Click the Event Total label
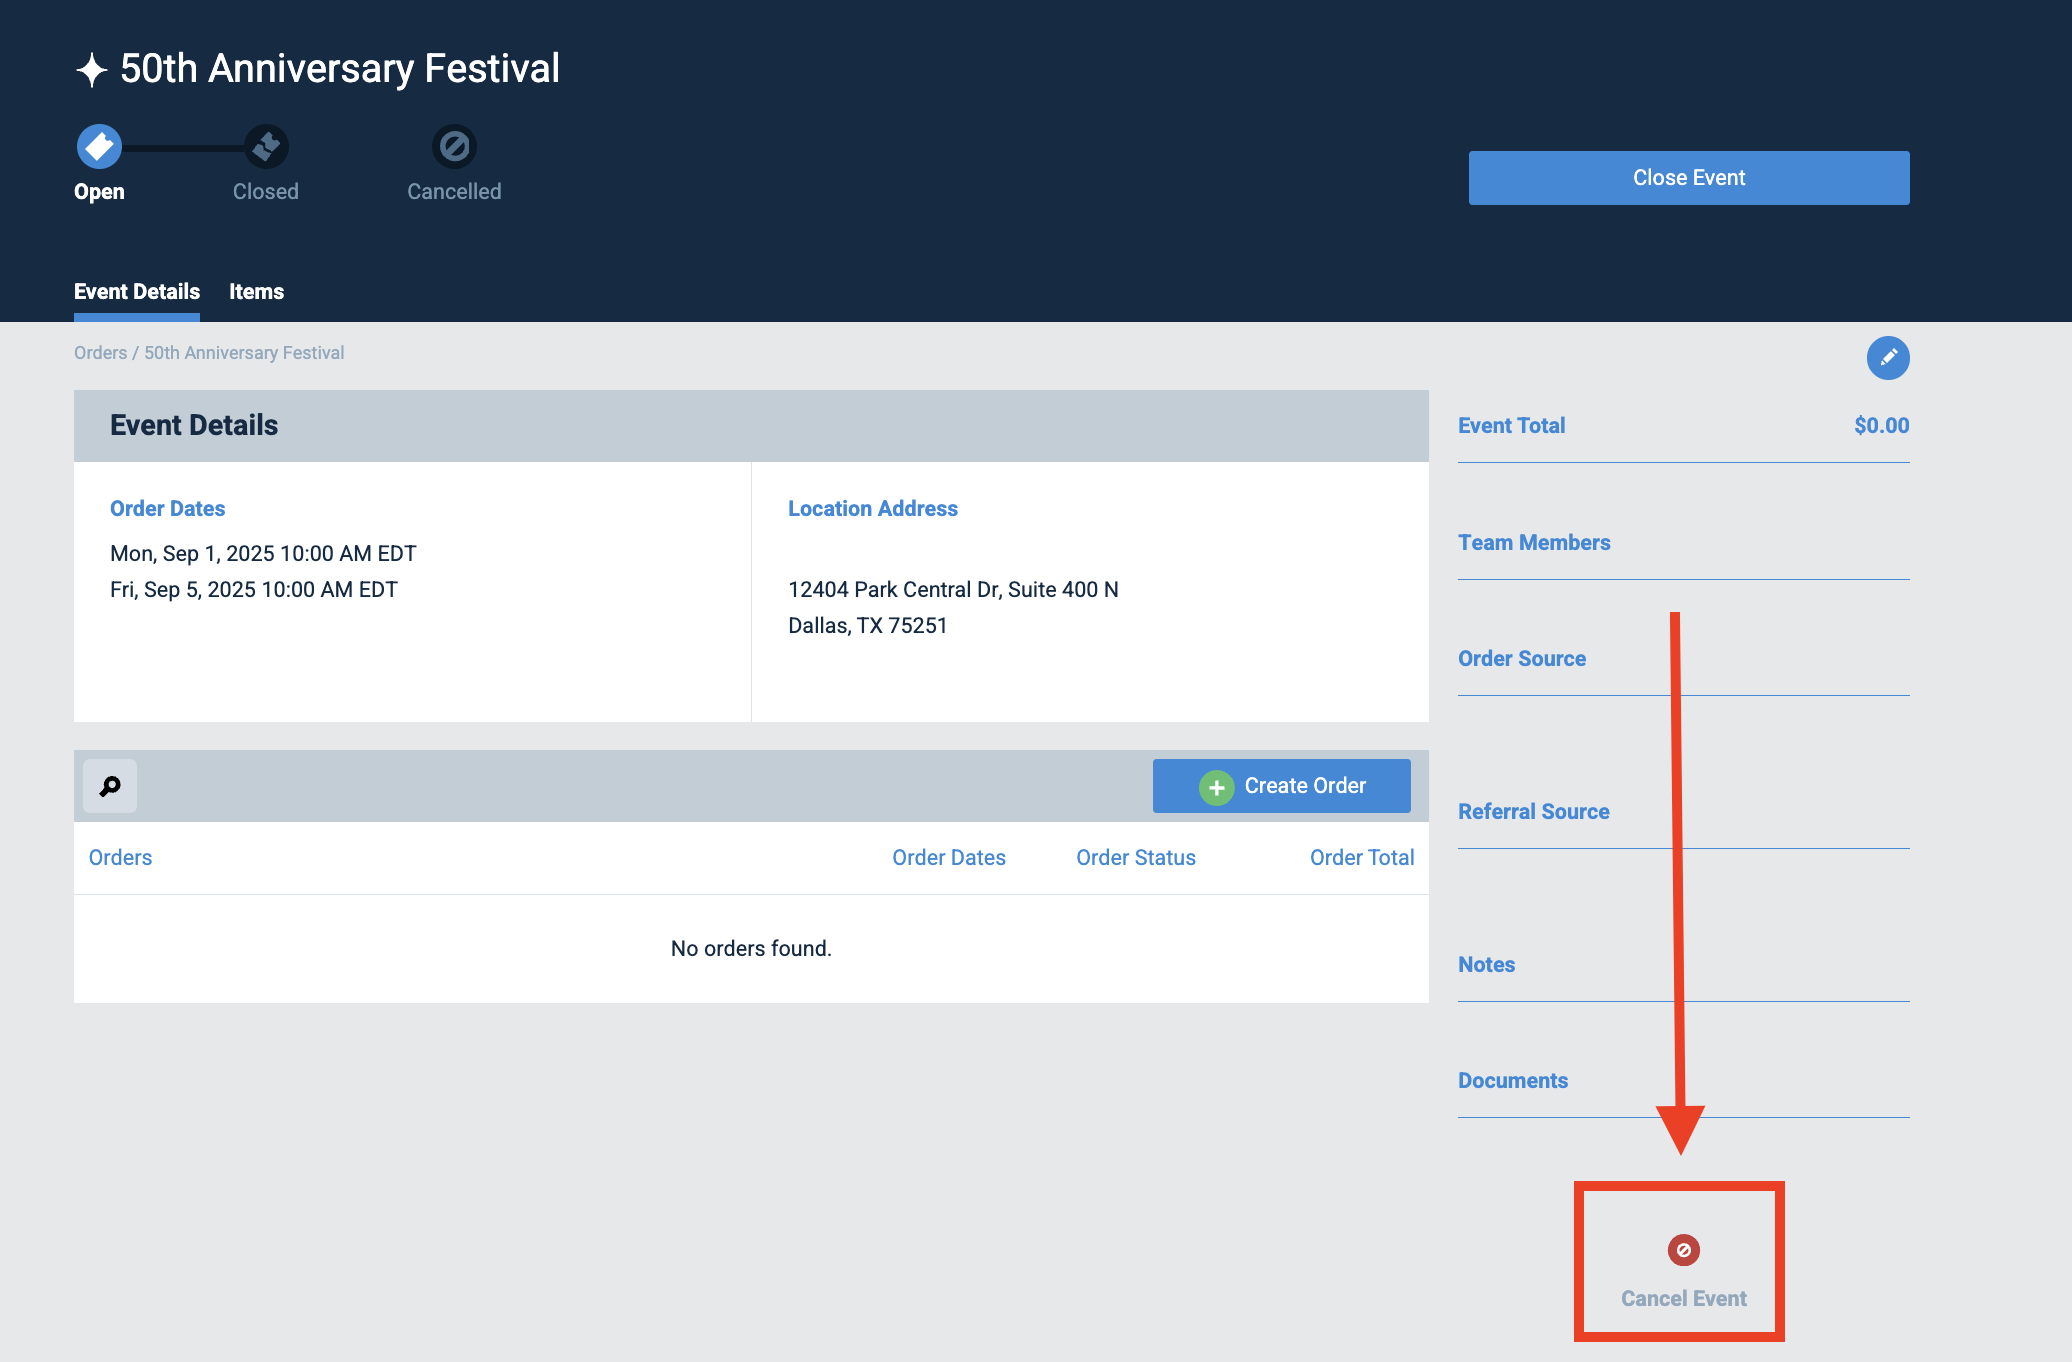 pos(1511,426)
